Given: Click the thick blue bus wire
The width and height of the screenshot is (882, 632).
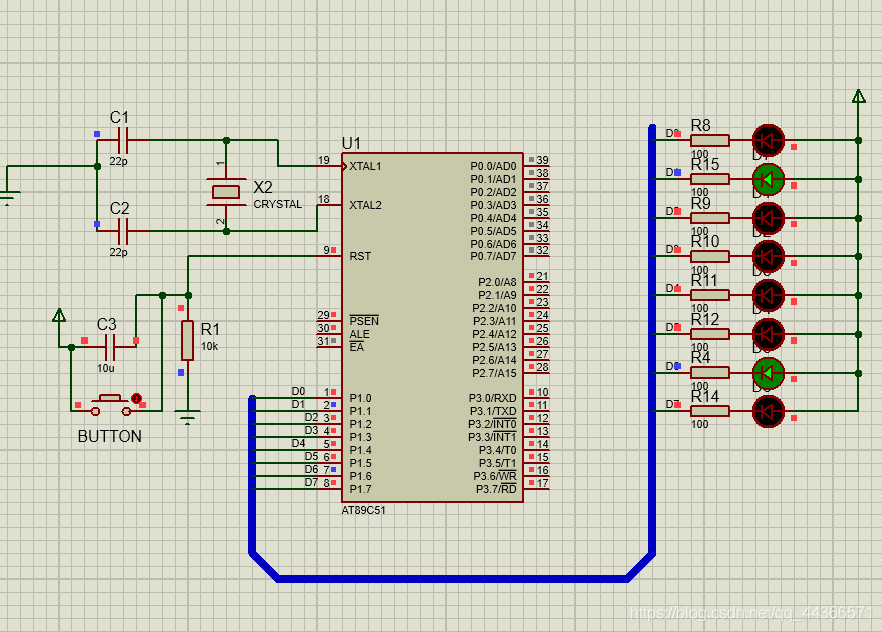Looking at the screenshot, I should [x=450, y=578].
